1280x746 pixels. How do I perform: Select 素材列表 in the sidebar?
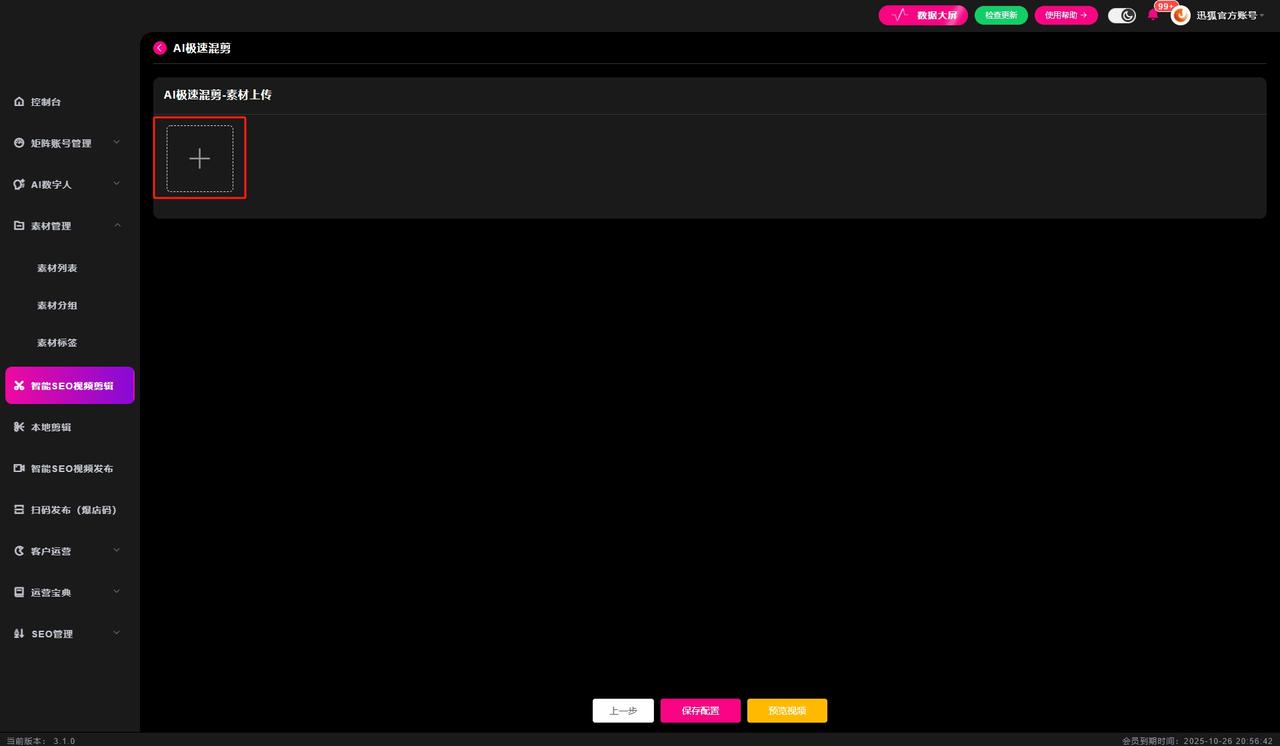coord(57,268)
